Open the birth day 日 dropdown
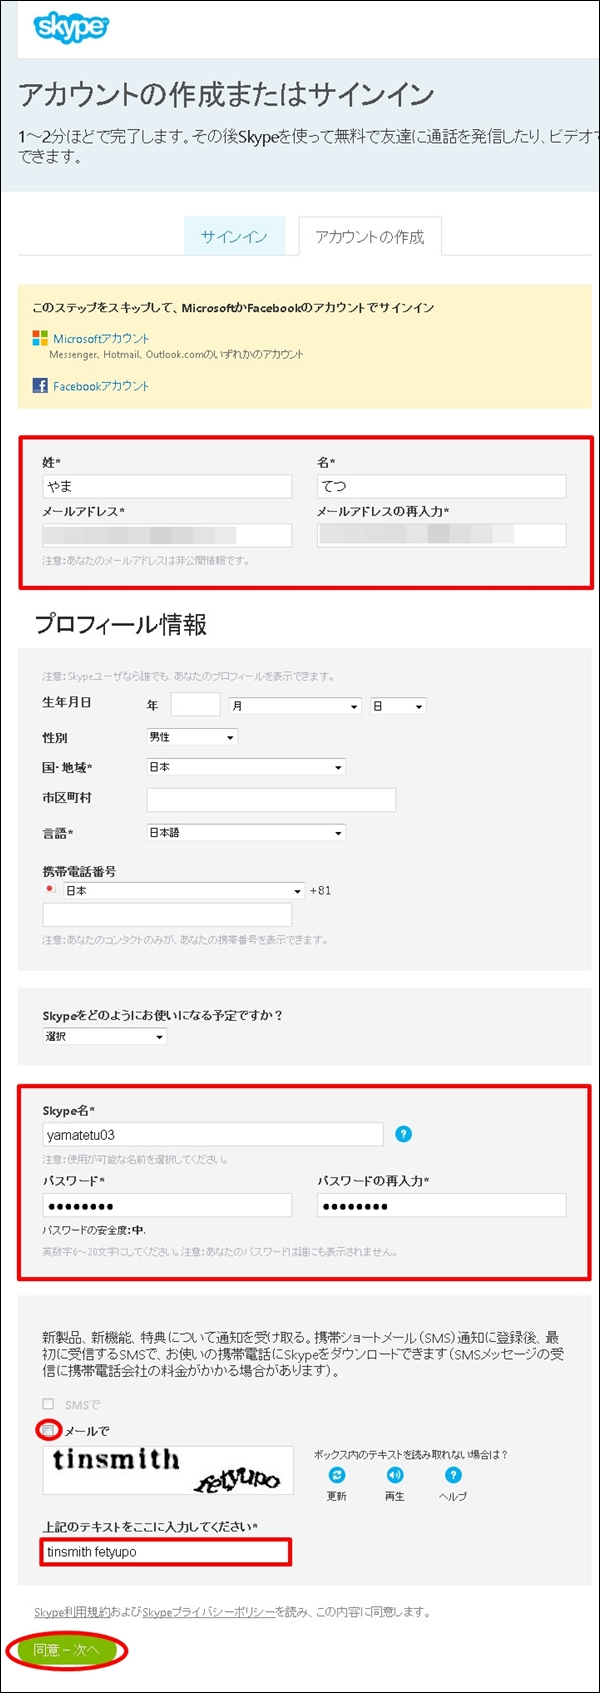The image size is (600, 1693). click(x=398, y=706)
